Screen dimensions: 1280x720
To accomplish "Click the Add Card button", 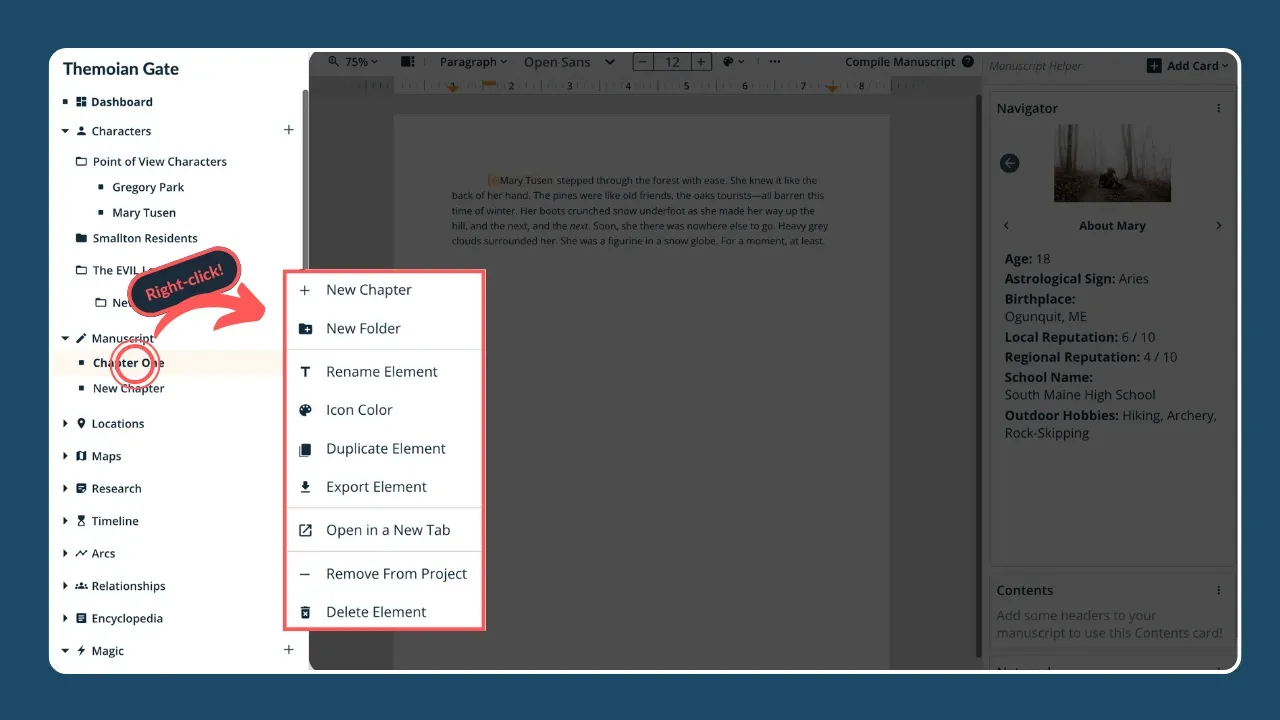I will (1187, 66).
